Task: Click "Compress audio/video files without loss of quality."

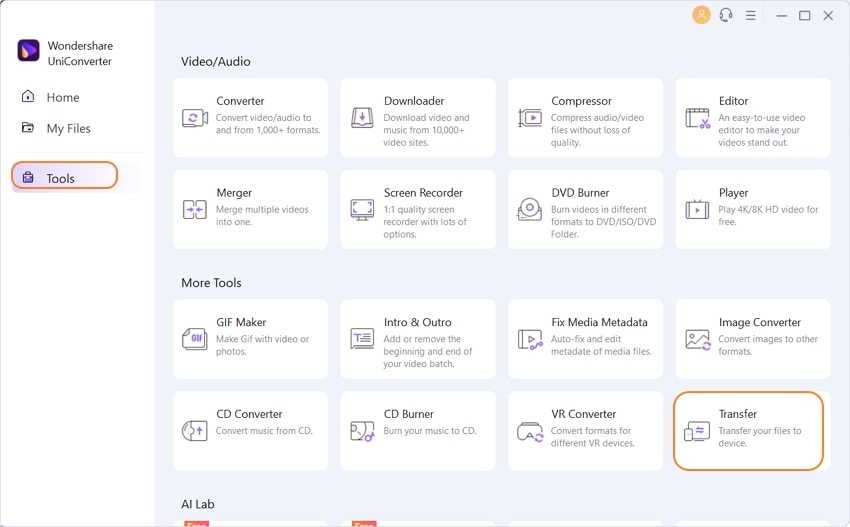Action: tap(597, 130)
